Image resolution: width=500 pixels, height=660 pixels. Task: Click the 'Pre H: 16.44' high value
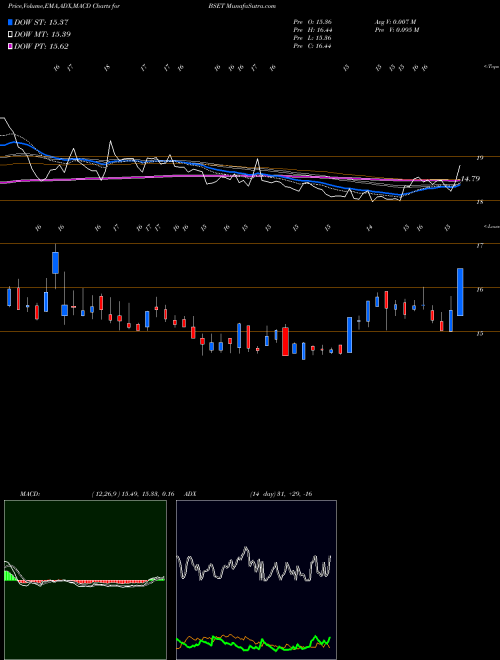[x=313, y=30]
